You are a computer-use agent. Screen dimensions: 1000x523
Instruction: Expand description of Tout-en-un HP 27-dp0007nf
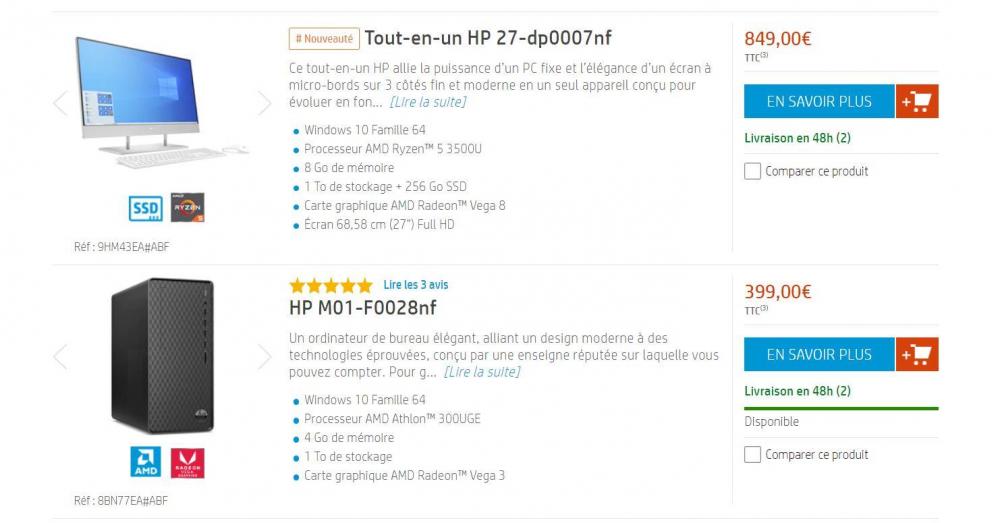pos(427,102)
